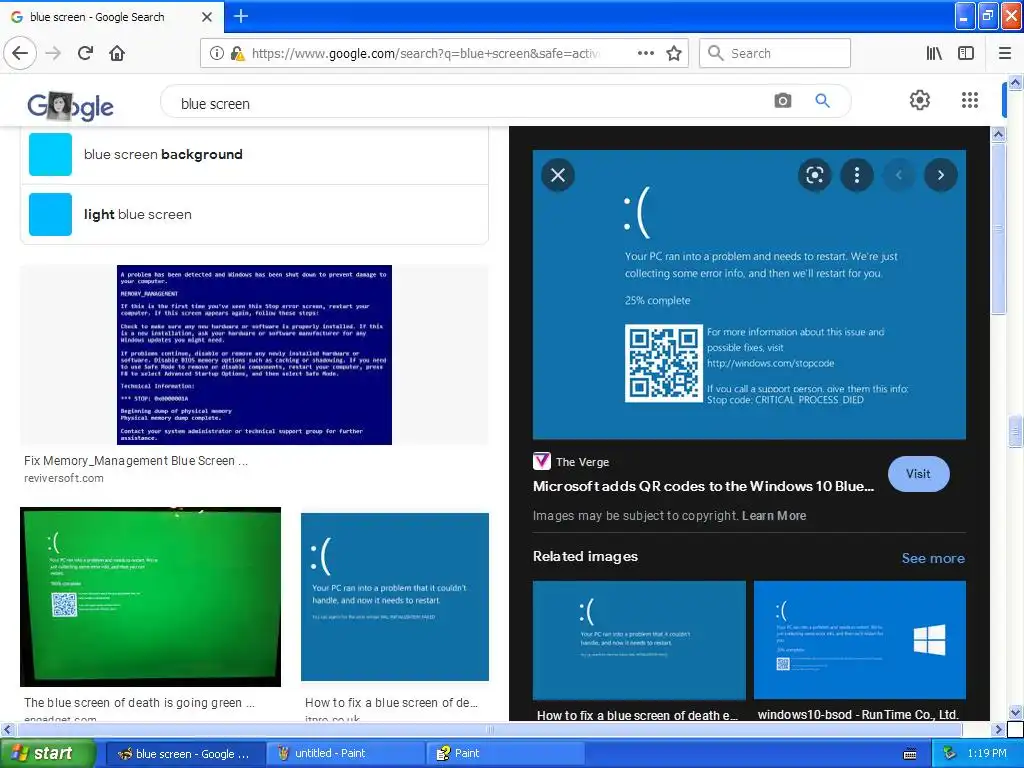Close the image preview panel with the X
The image size is (1024, 768).
(558, 175)
